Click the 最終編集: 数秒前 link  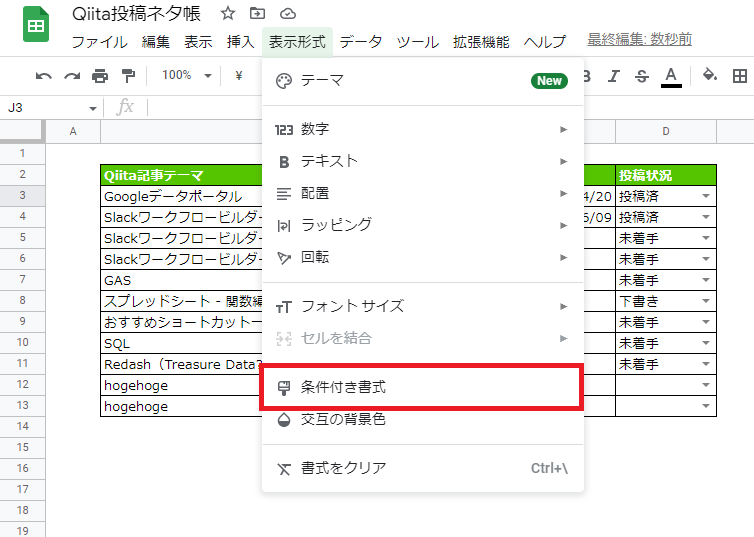[639, 39]
